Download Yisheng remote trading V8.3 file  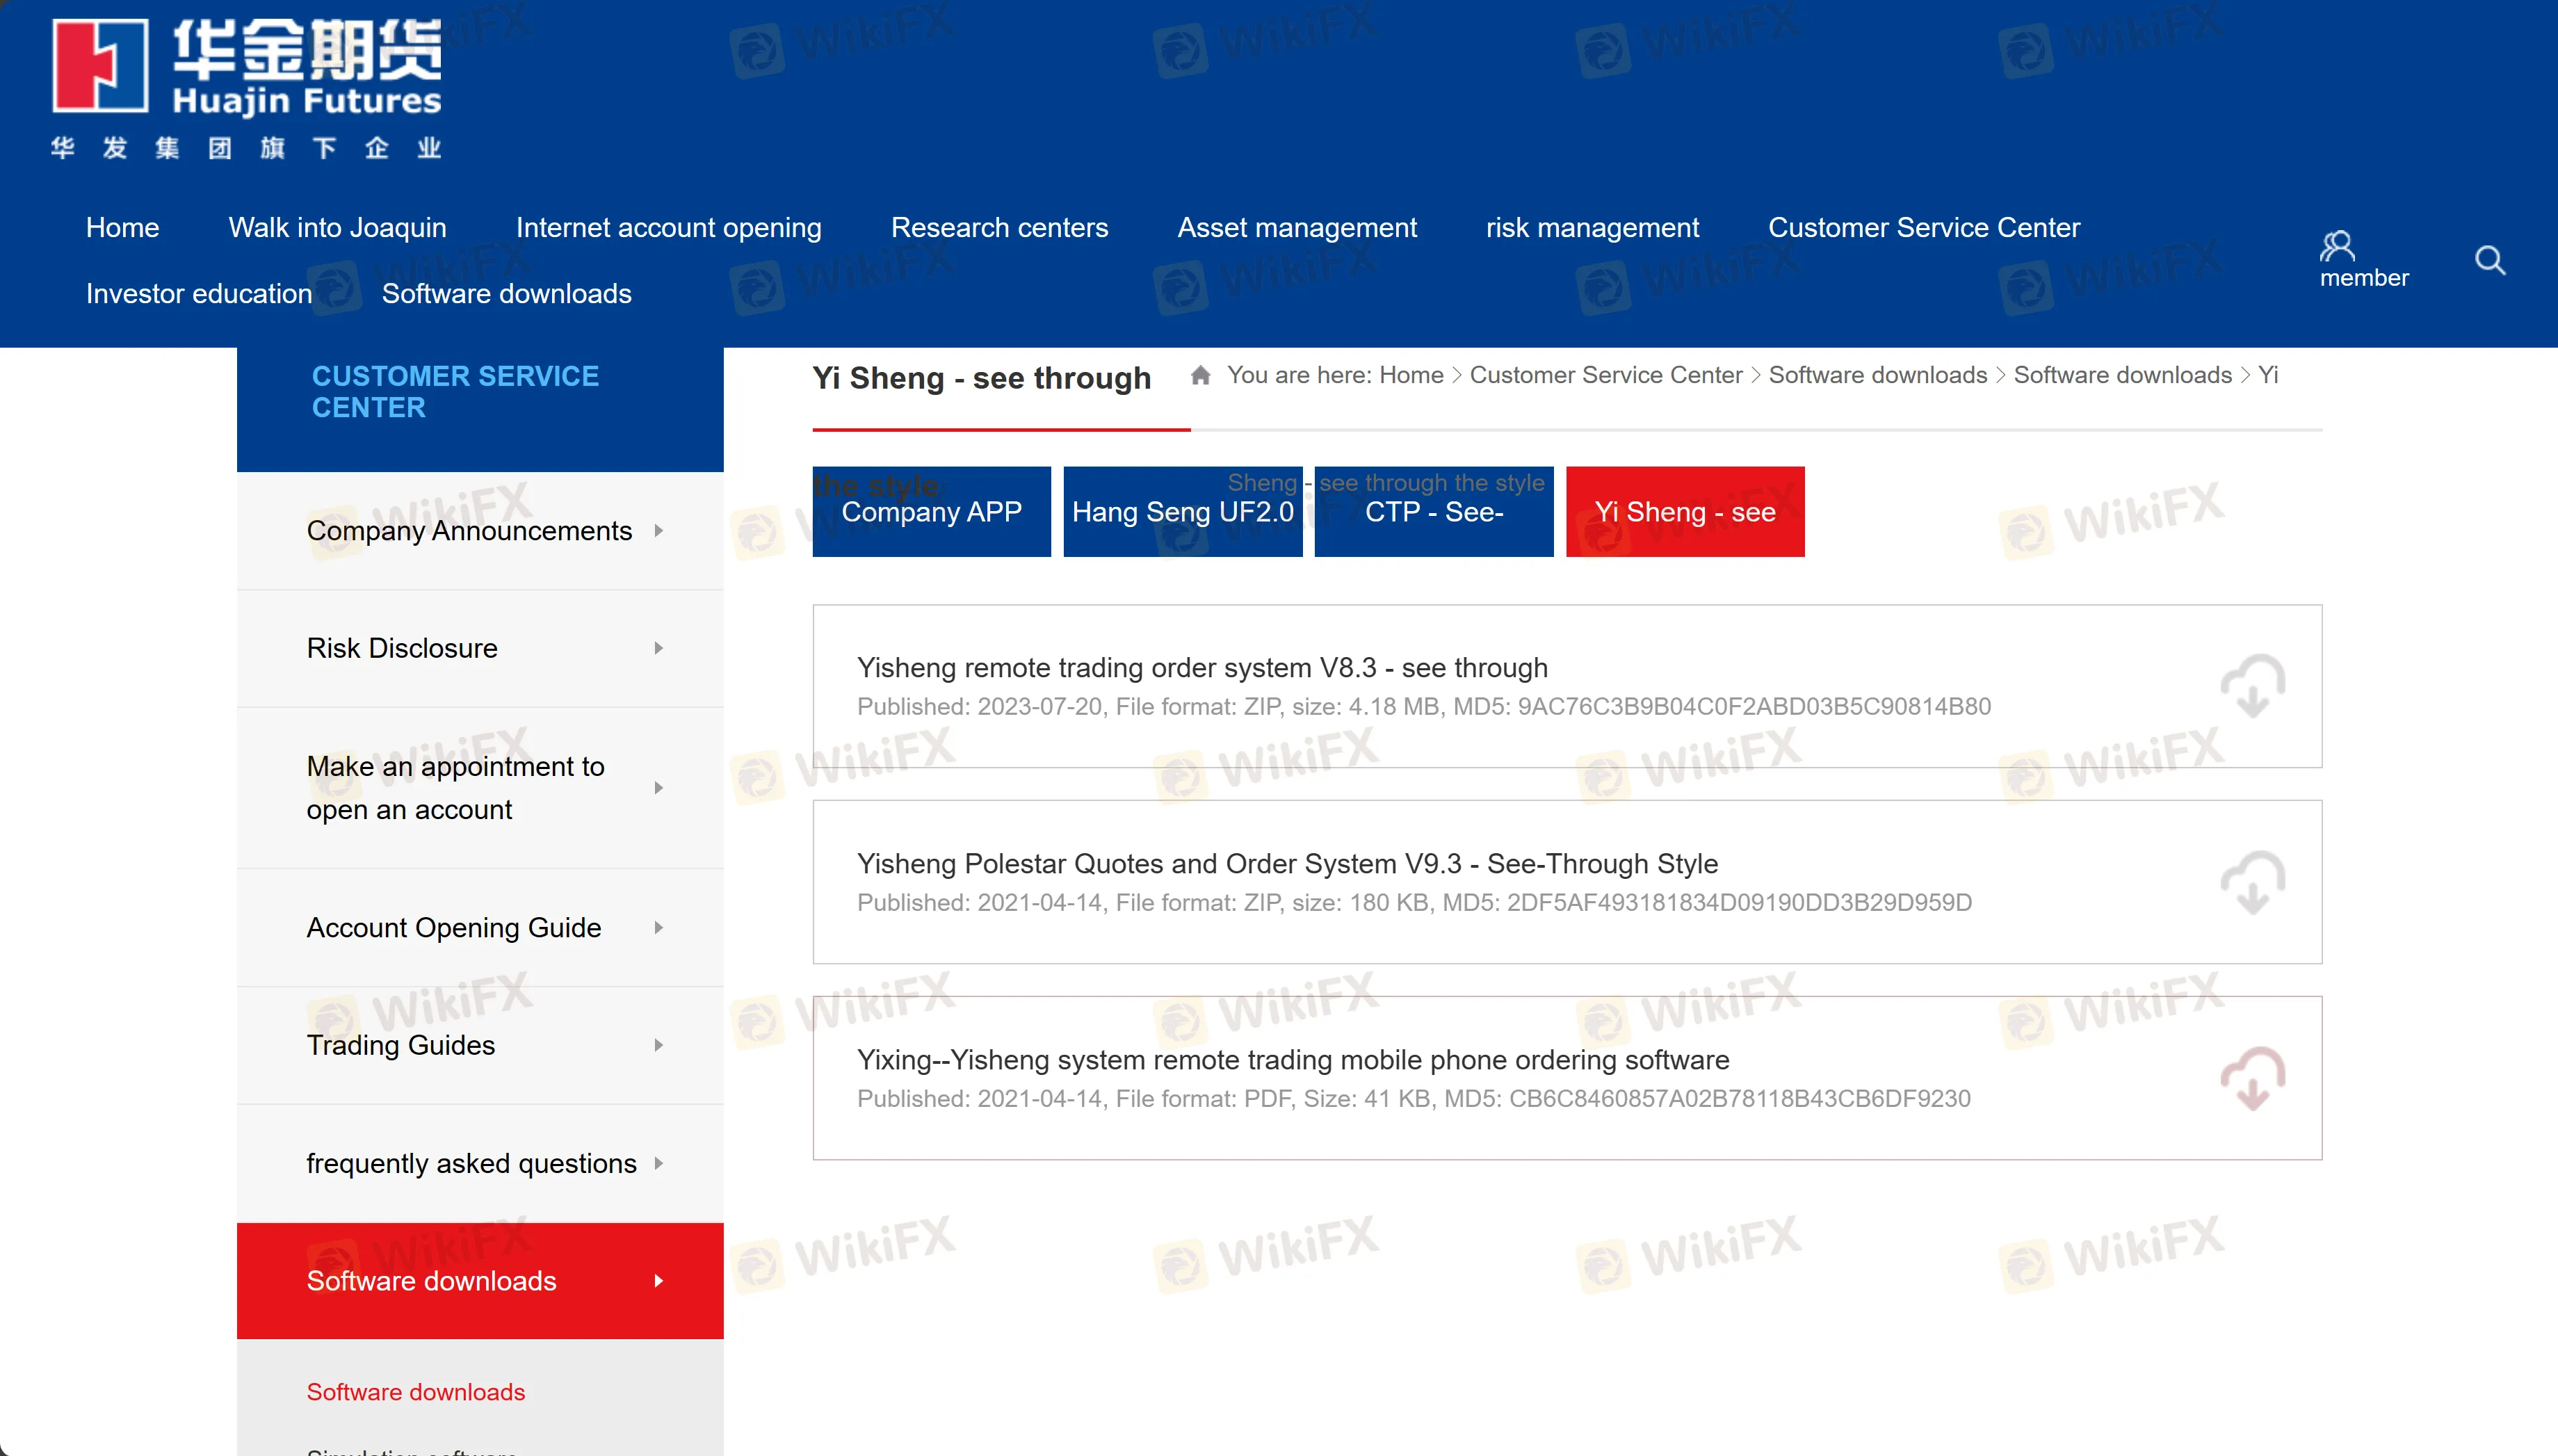pyautogui.click(x=2252, y=687)
